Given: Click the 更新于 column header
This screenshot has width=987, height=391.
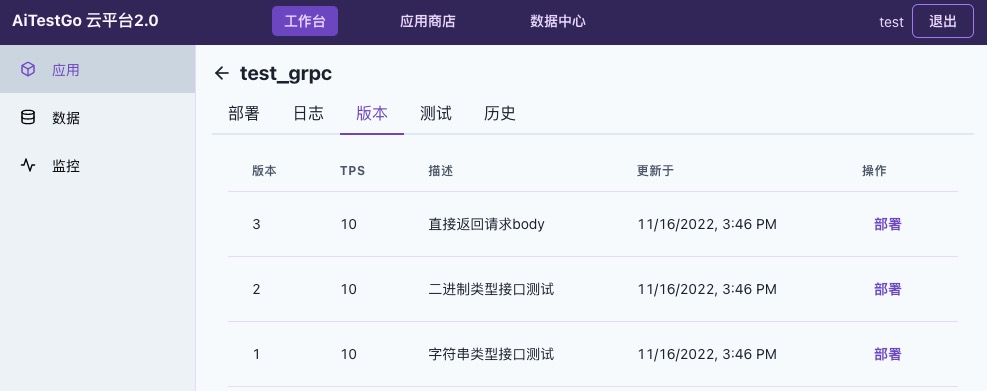Looking at the screenshot, I should (x=655, y=171).
